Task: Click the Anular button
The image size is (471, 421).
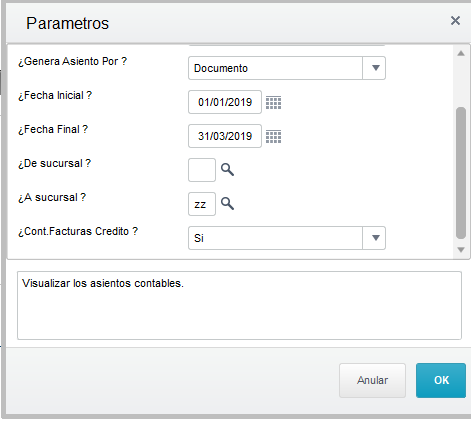Action: click(x=372, y=380)
